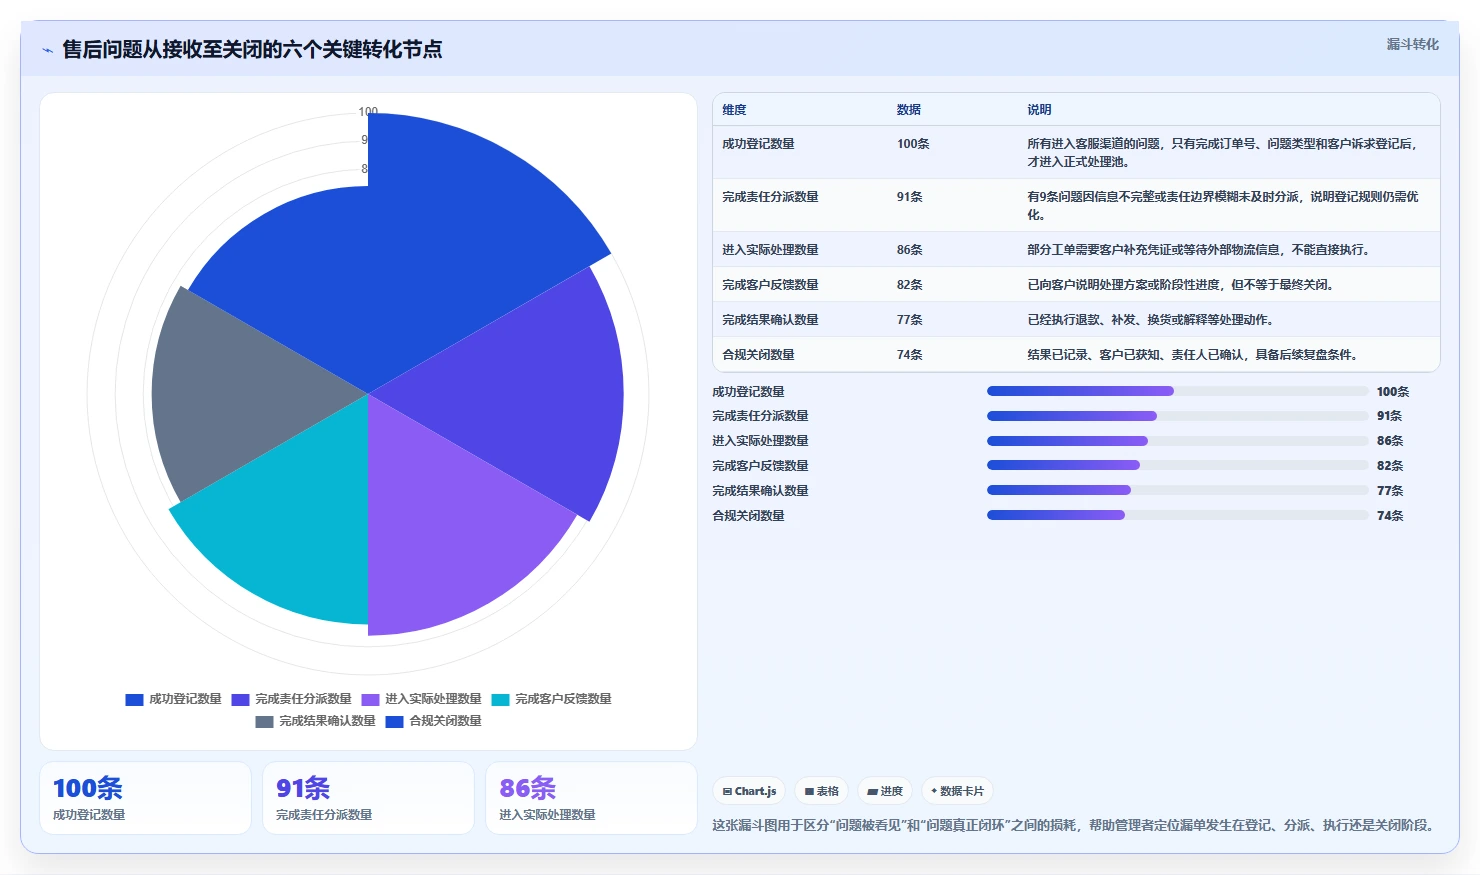Click the 进度 tag chip
Screen dimensions: 1480x875
(x=885, y=791)
